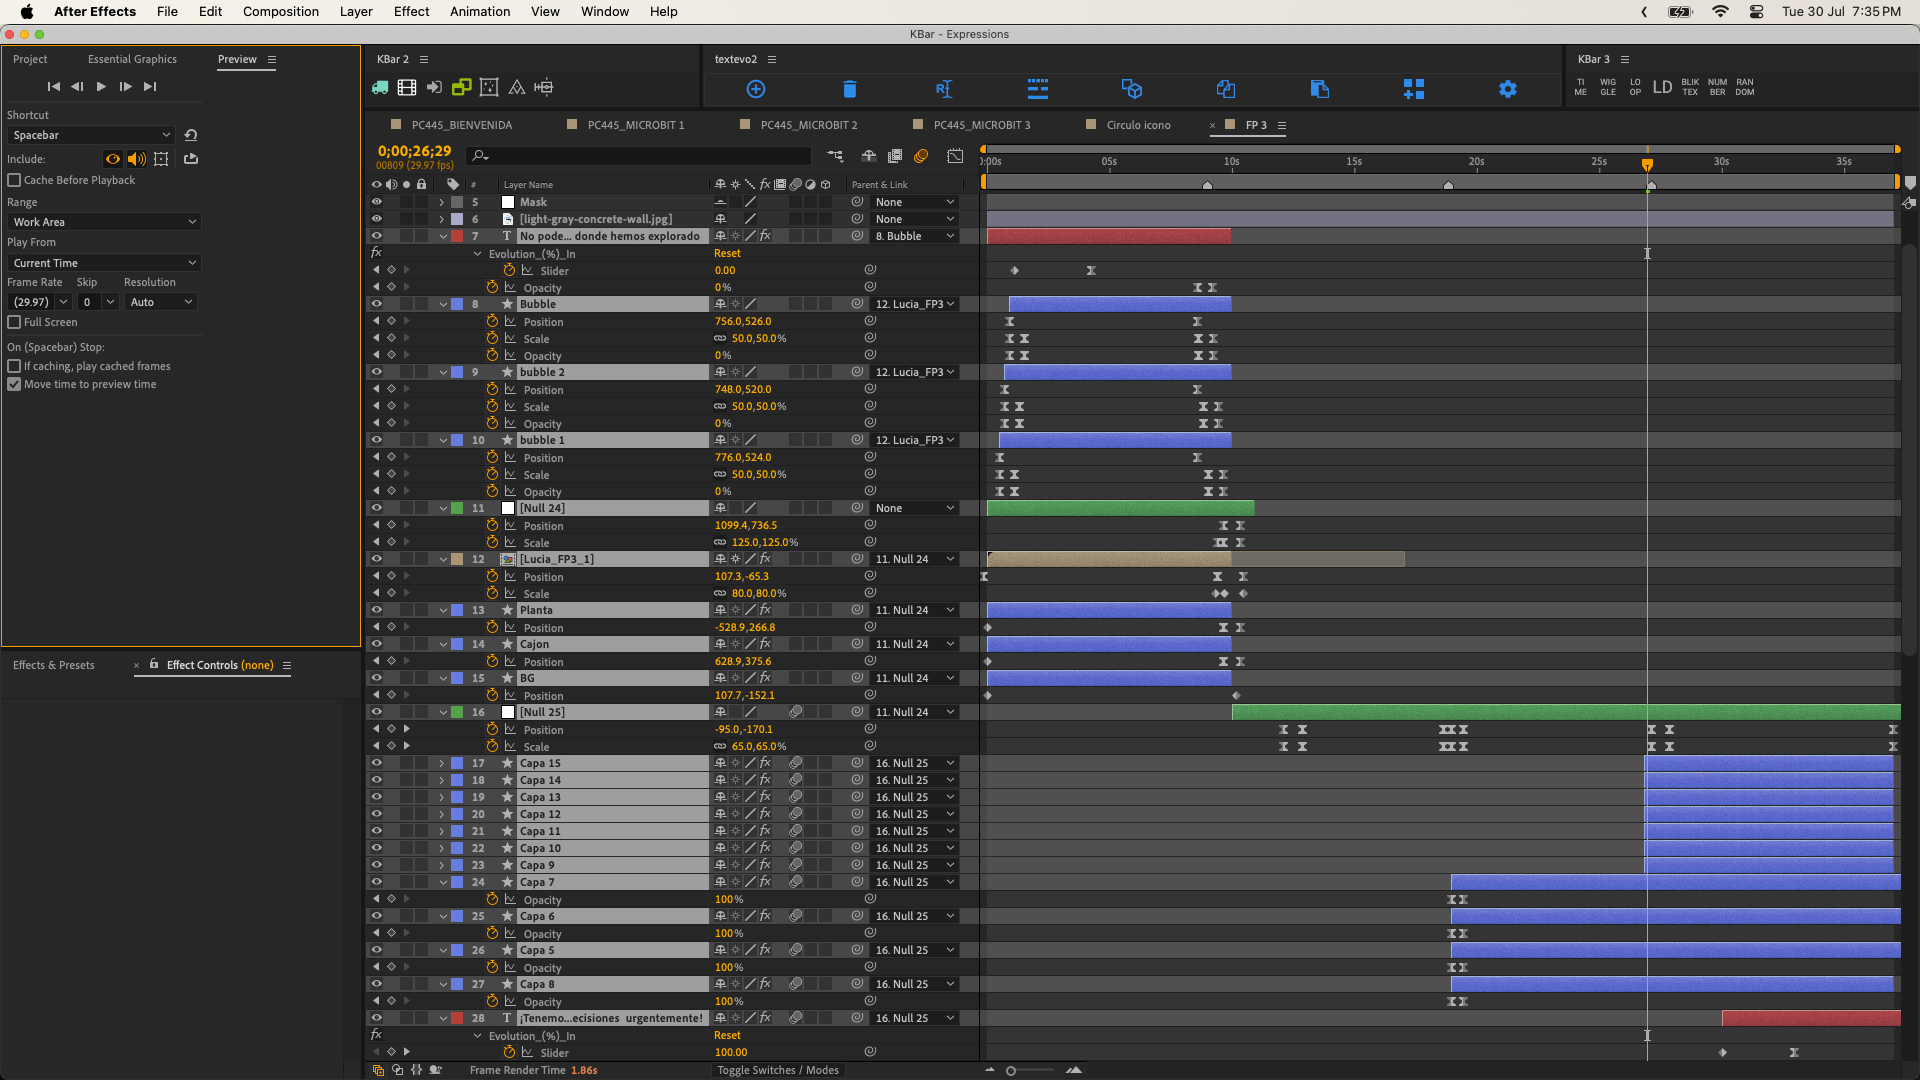1920x1080 pixels.
Task: Click the blue plus circle add icon
Action: pyautogui.click(x=756, y=89)
